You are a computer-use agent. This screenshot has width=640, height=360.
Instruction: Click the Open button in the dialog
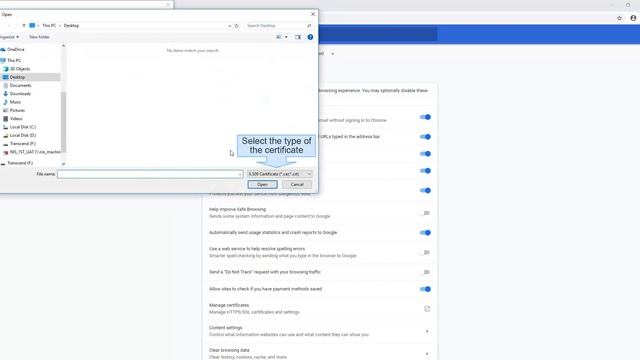point(262,184)
